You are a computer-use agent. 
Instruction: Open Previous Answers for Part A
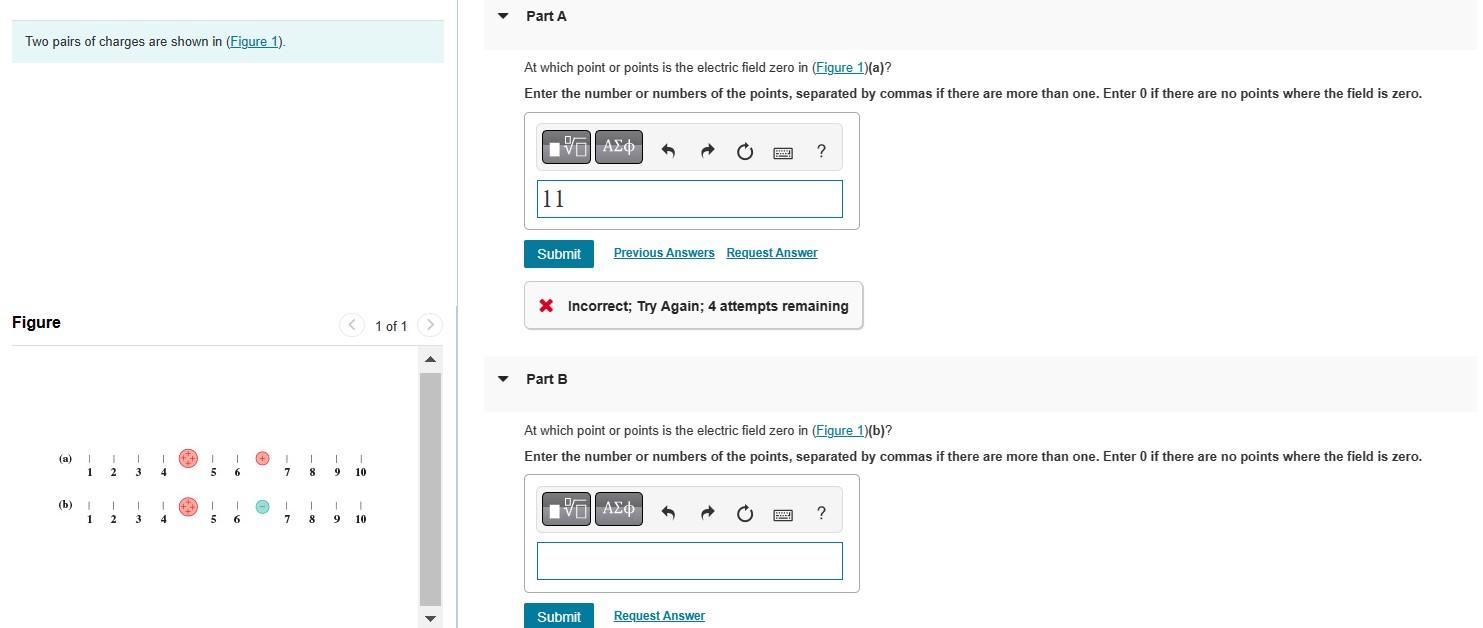[663, 252]
